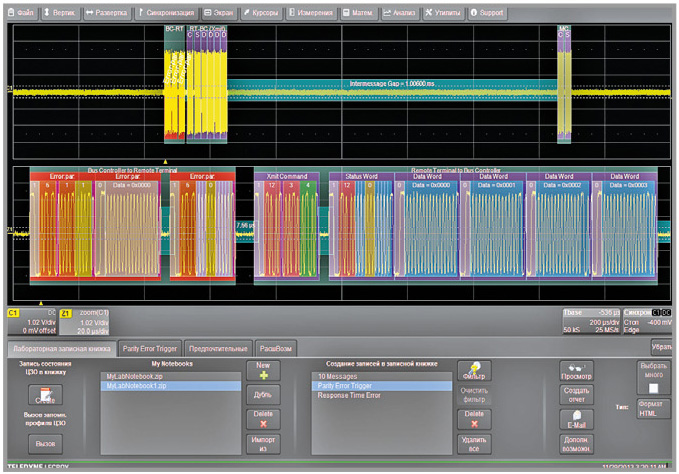Toggle the Выбрать много checkbox

coord(653,387)
